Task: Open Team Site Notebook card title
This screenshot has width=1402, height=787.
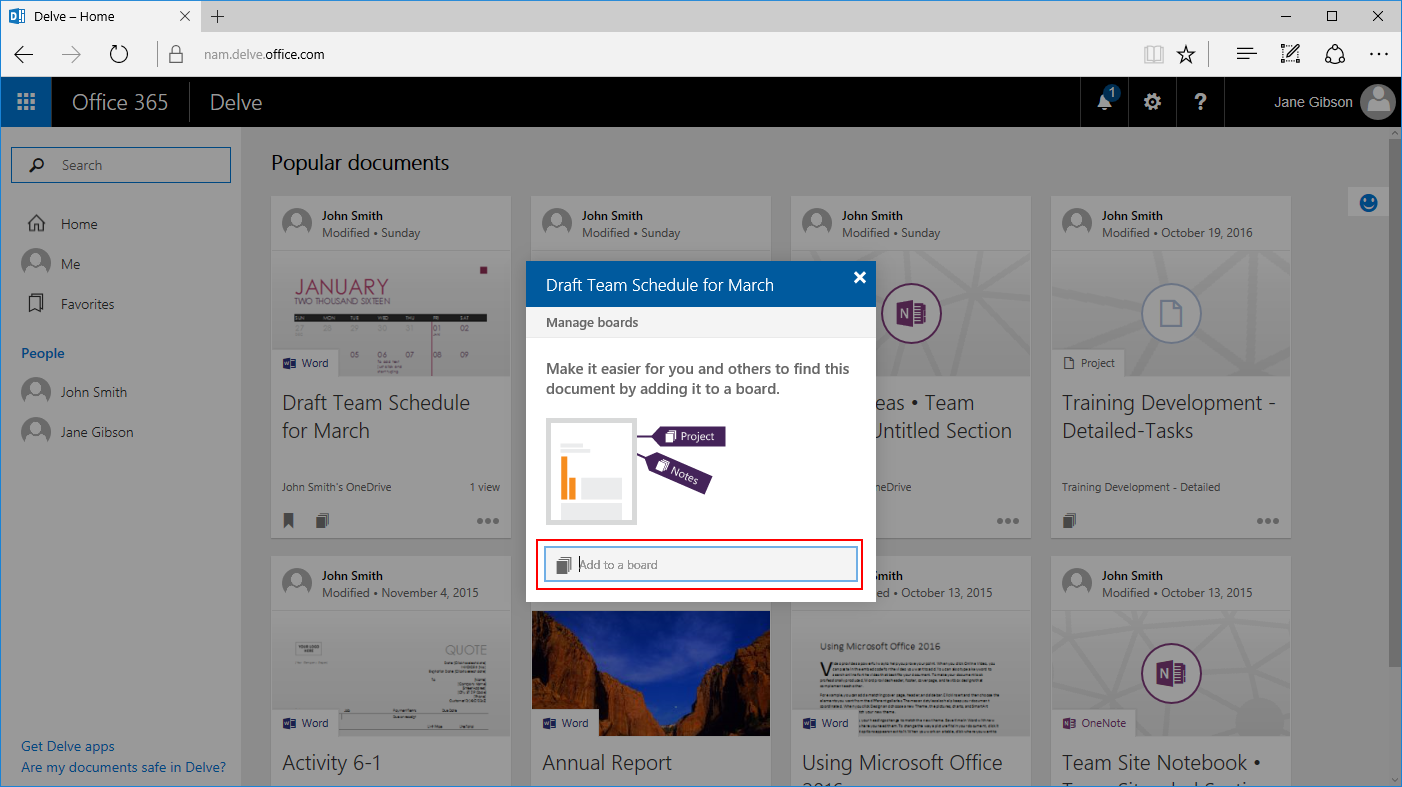Action: coord(1161,763)
